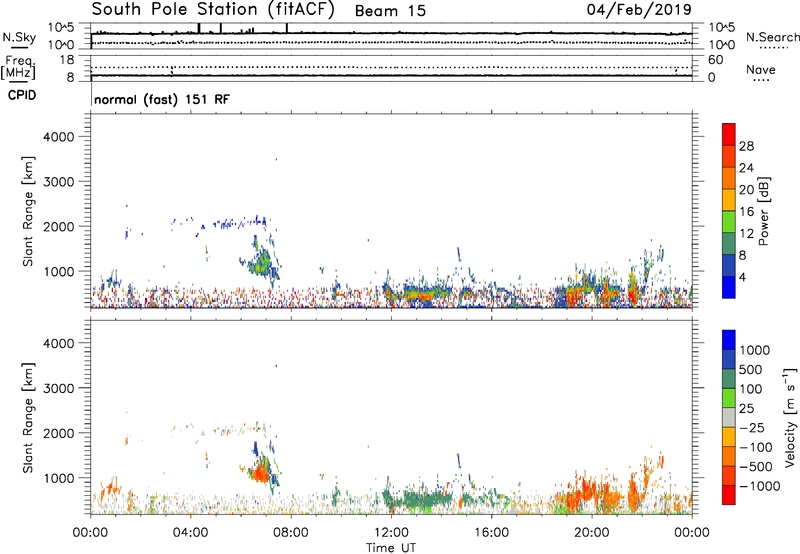800x554 pixels.
Task: Click the dark blue top velocity color segment
Action: [x=729, y=340]
